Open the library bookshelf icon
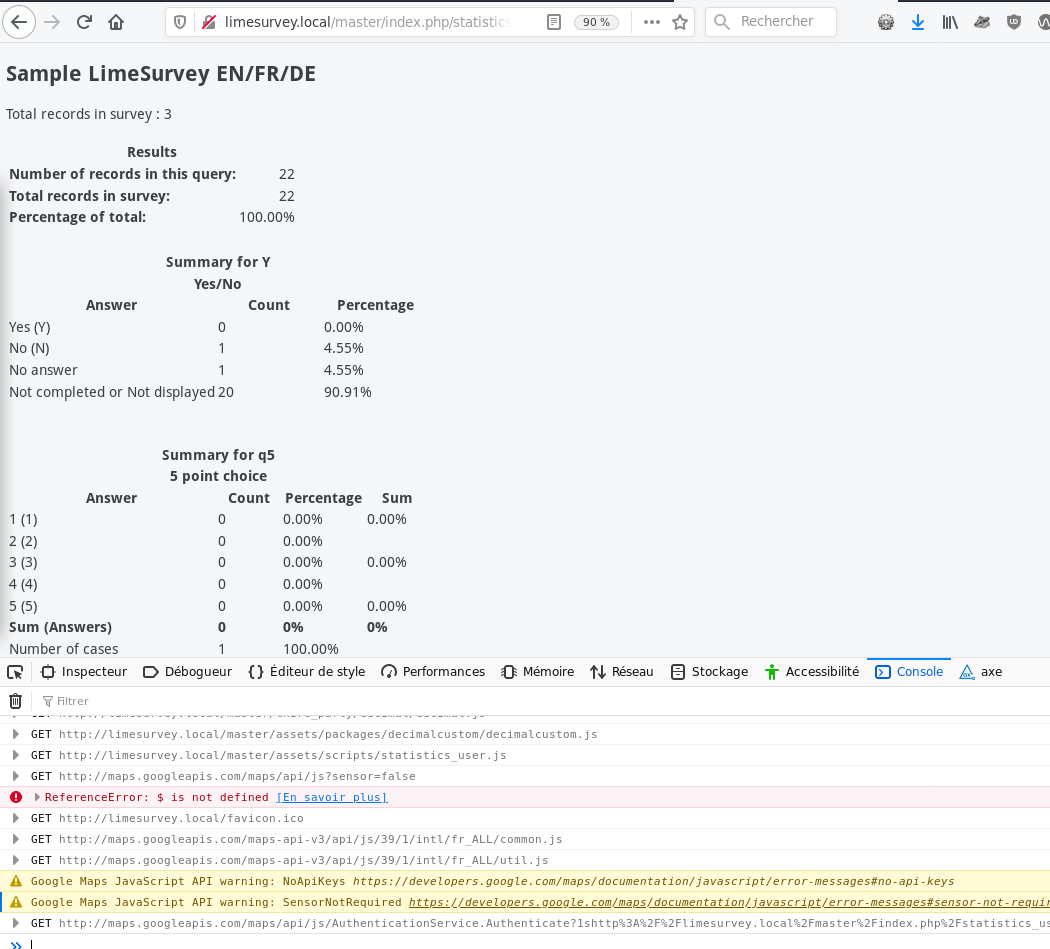Image resolution: width=1050 pixels, height=949 pixels. click(x=950, y=22)
